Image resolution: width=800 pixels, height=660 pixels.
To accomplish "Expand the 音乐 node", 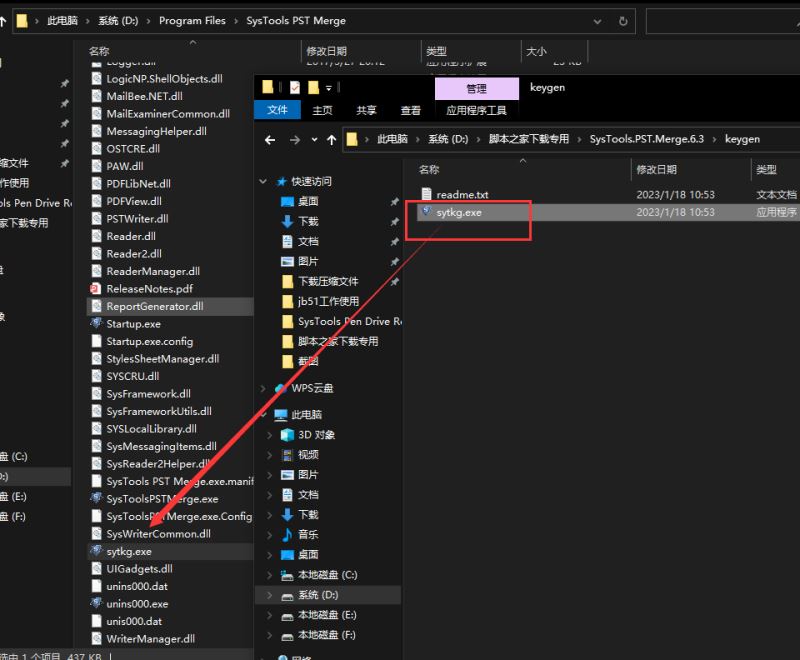I will [x=269, y=535].
